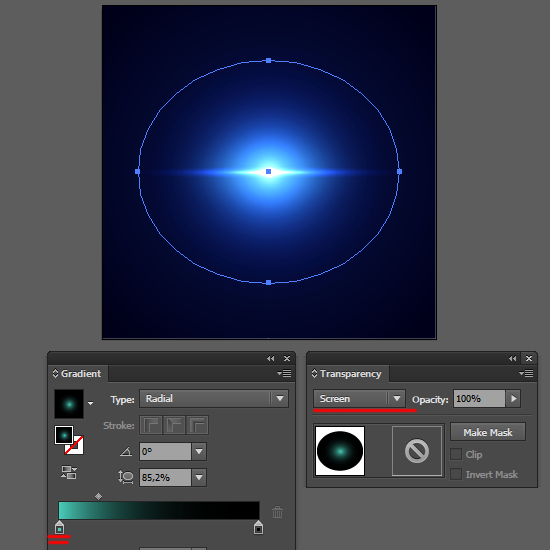550x550 pixels.
Task: Open the Gradient panel options menu icon
Action: tap(284, 374)
